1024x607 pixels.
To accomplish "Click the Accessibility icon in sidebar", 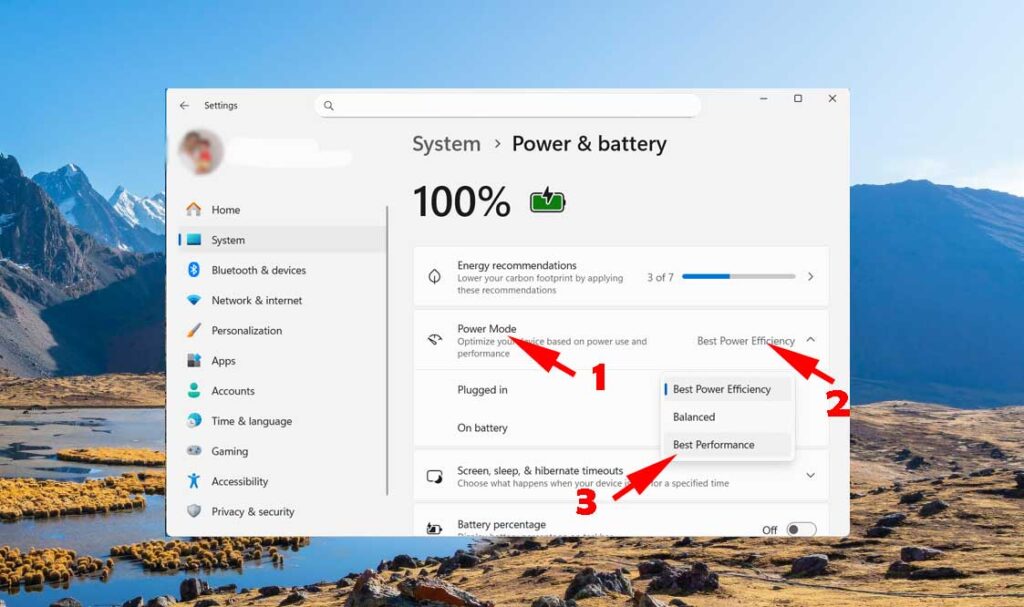I will [194, 481].
